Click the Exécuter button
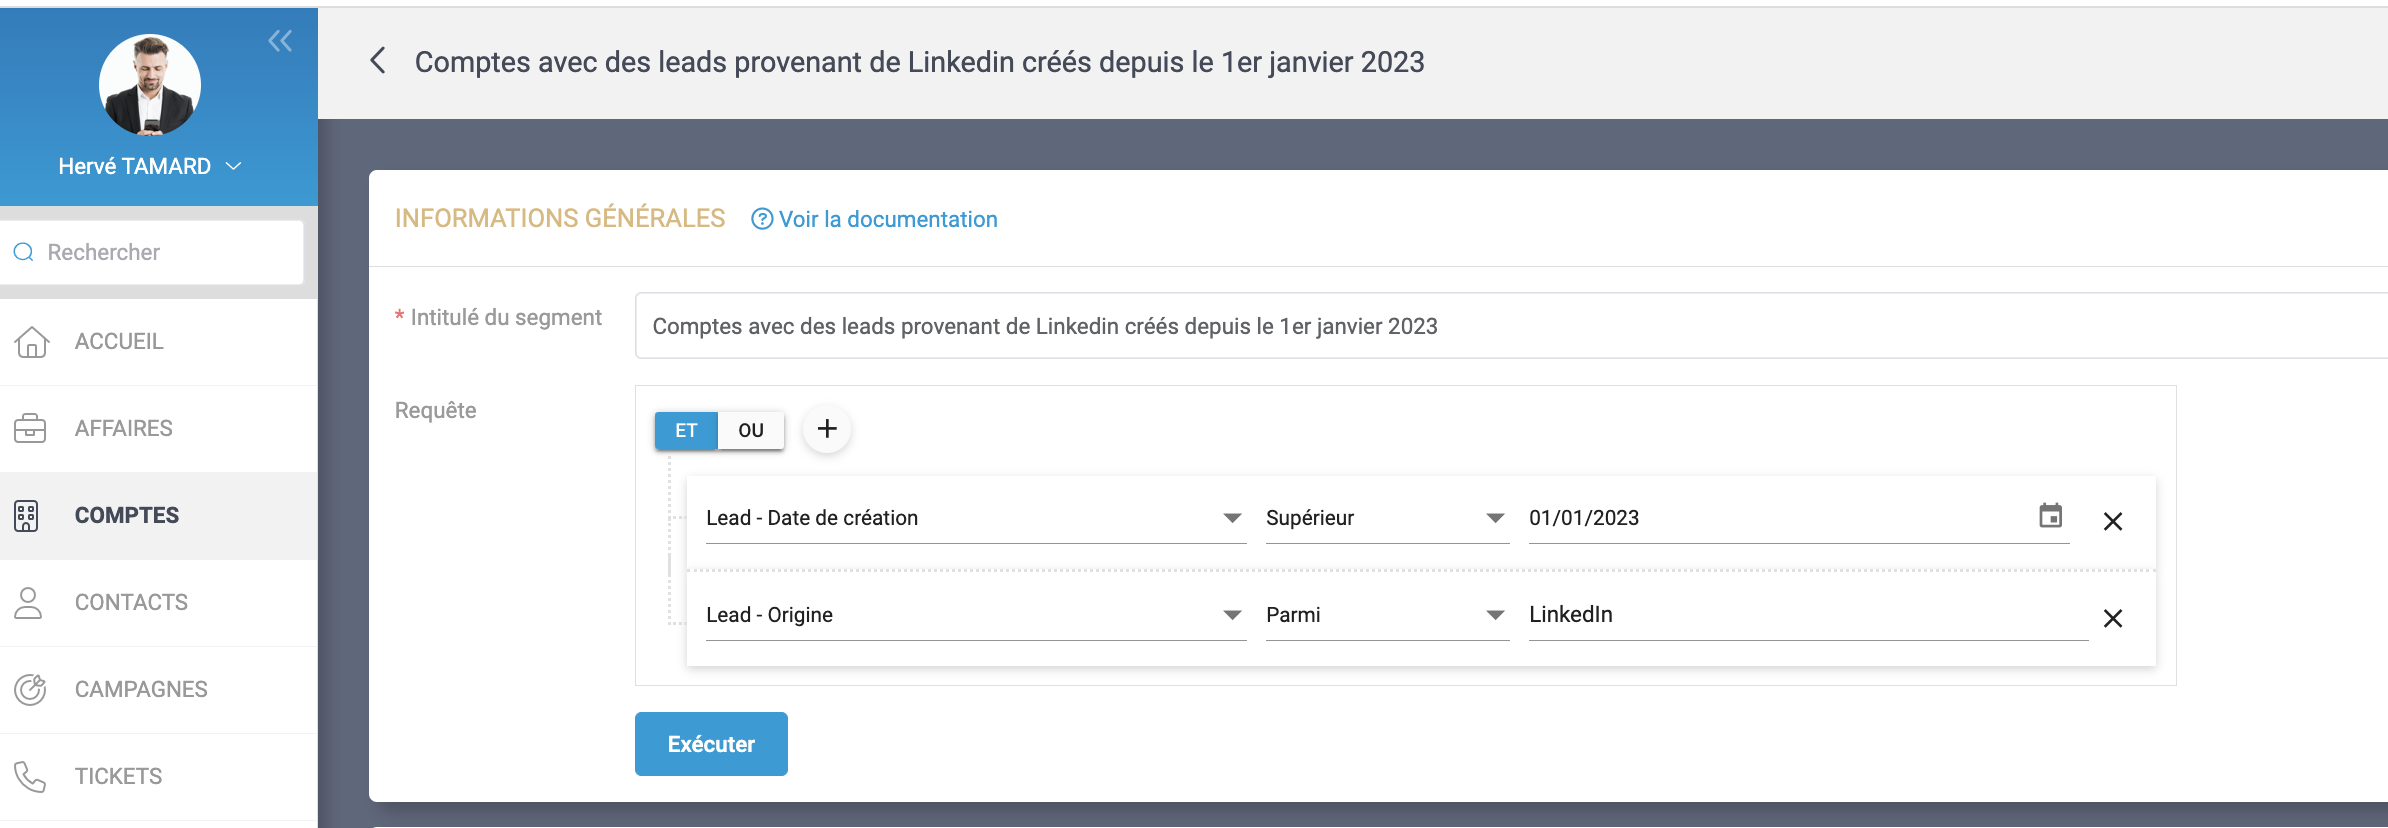Viewport: 2388px width, 828px height. click(x=711, y=744)
